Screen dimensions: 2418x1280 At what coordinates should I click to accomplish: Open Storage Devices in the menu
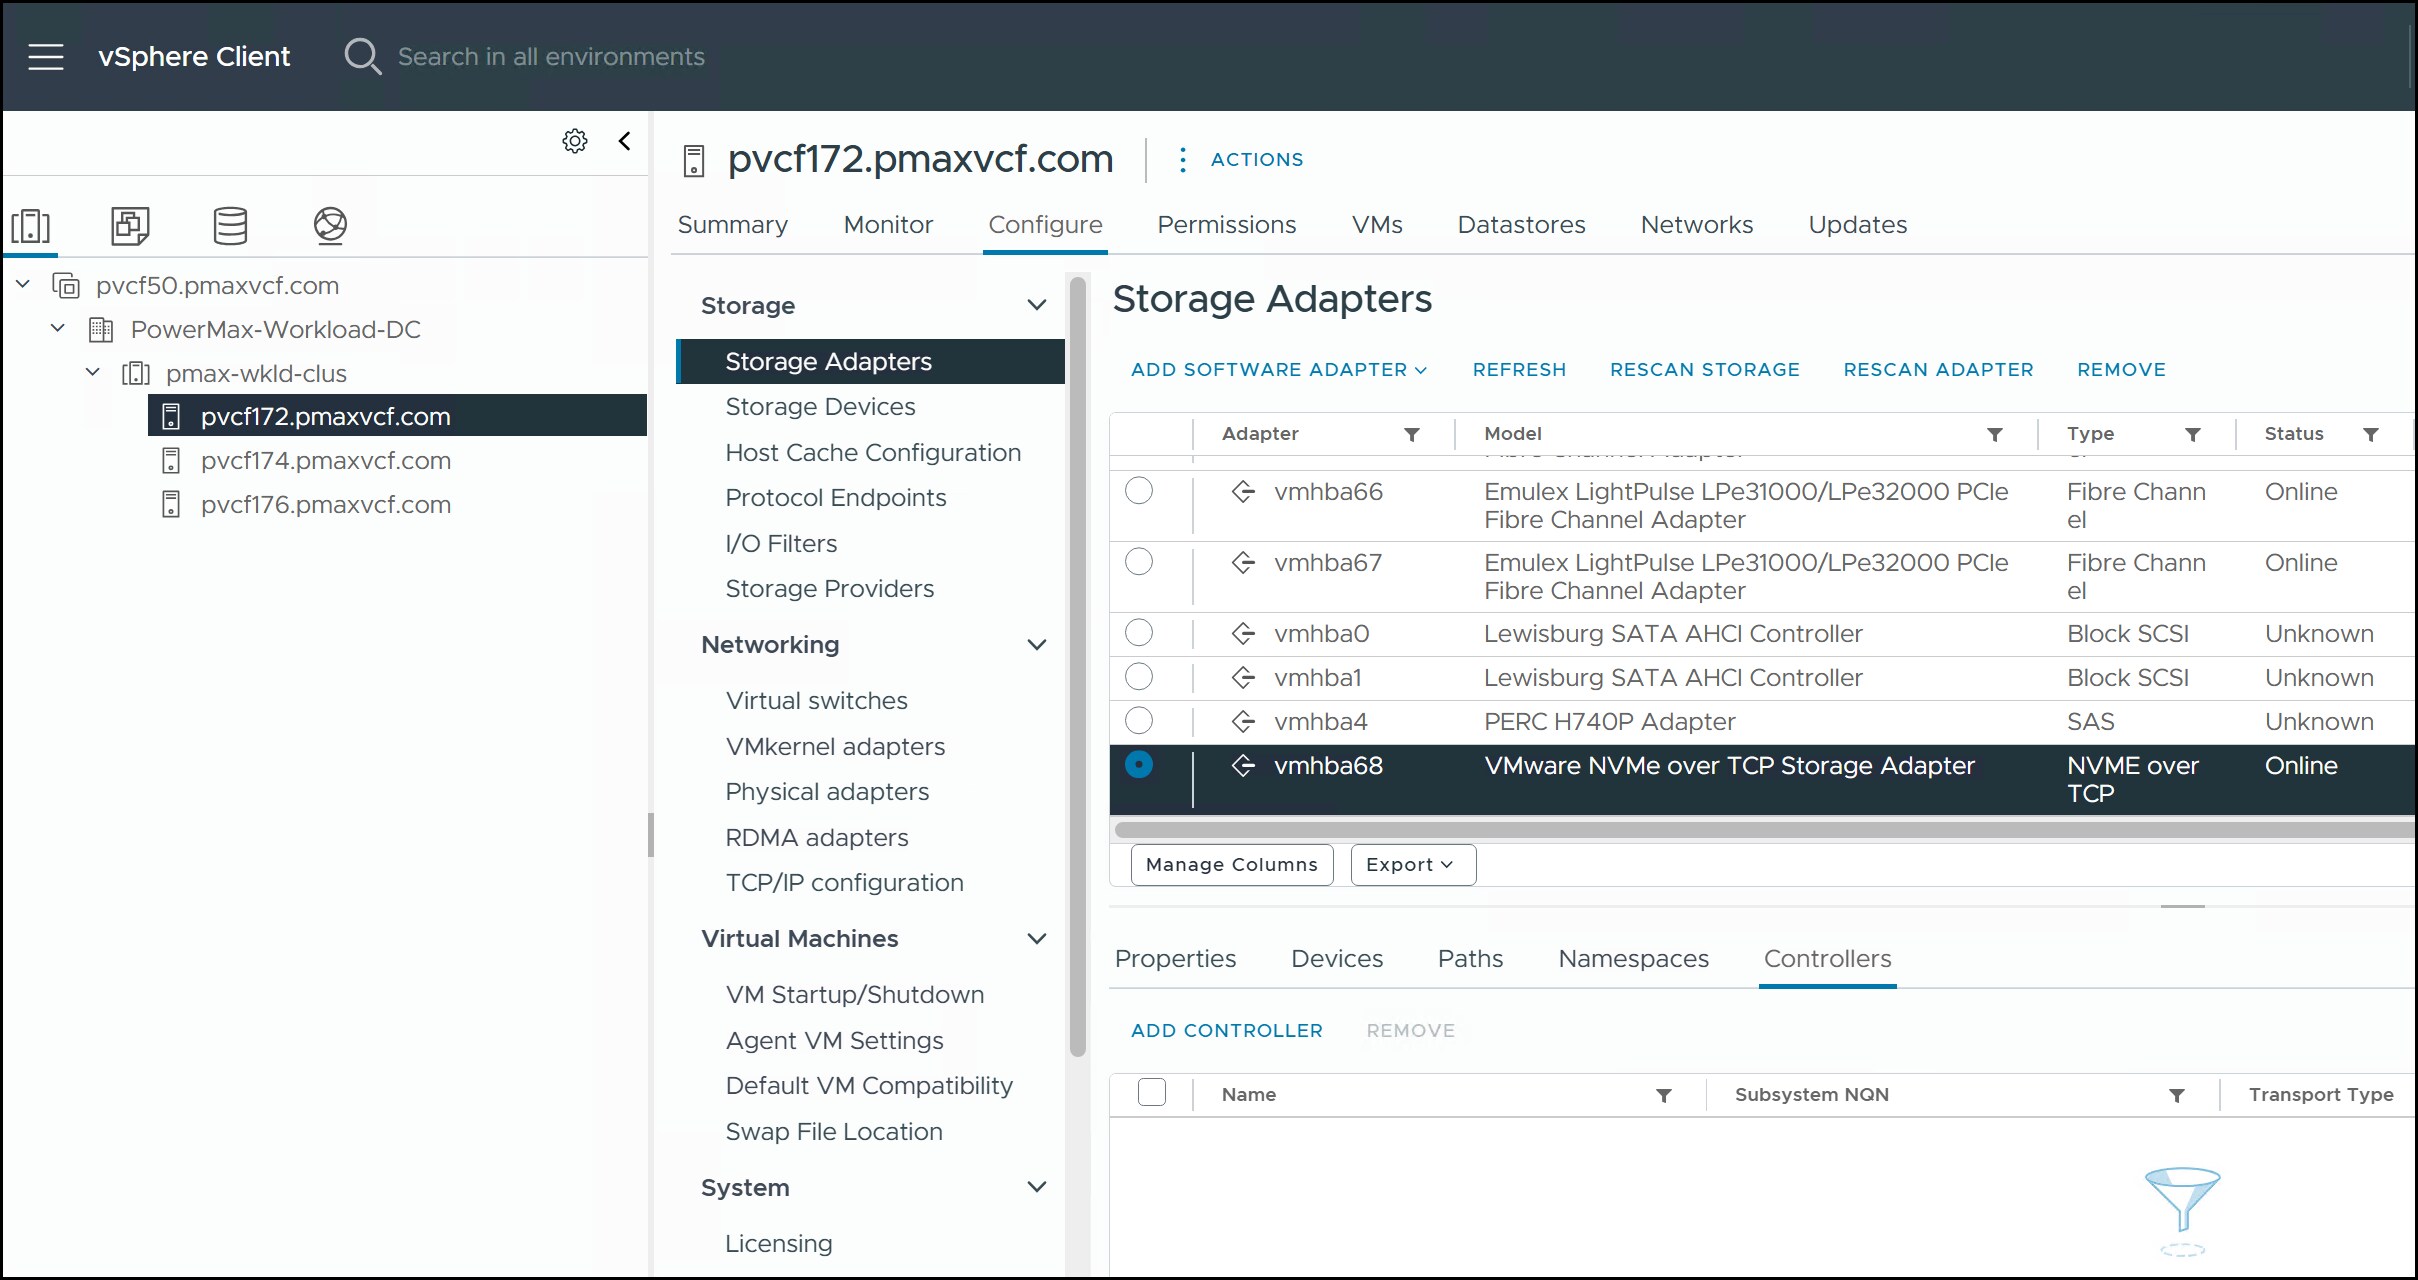pos(820,407)
